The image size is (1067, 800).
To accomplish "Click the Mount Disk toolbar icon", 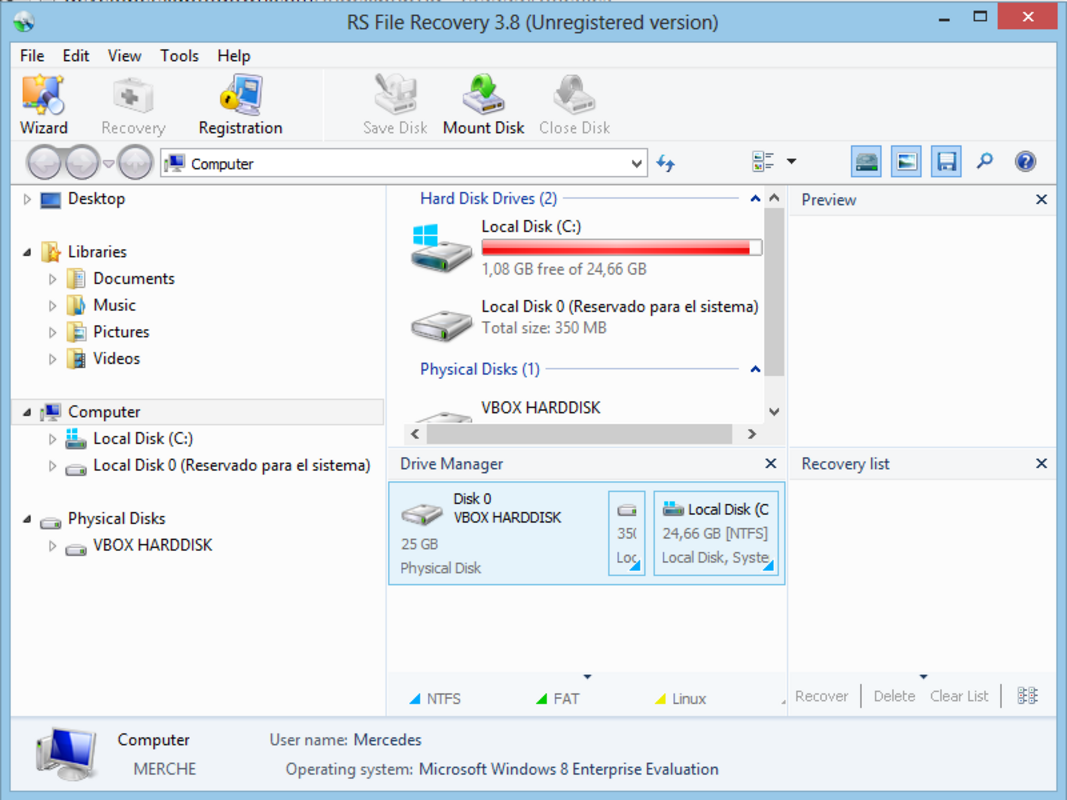I will [483, 104].
